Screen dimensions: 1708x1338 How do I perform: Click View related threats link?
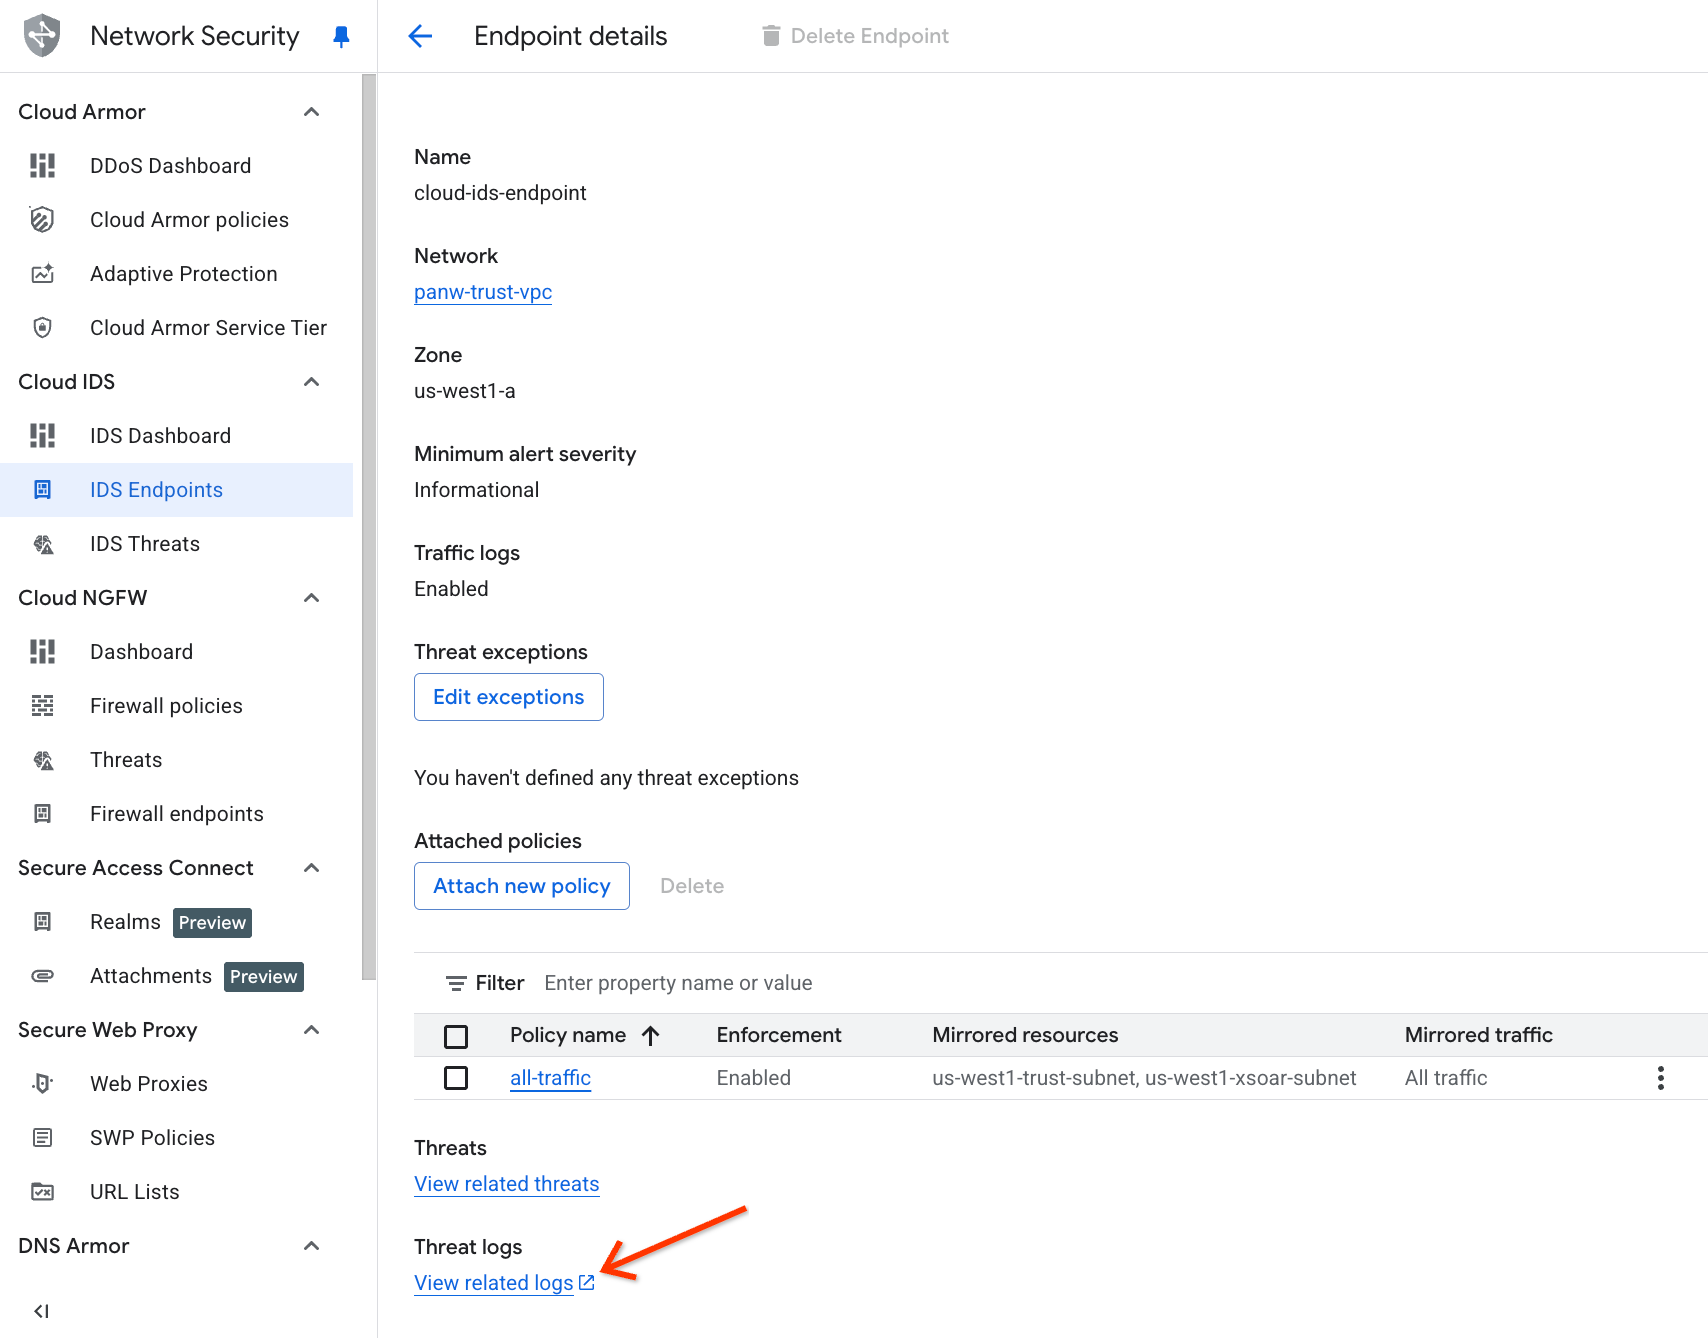click(x=507, y=1184)
